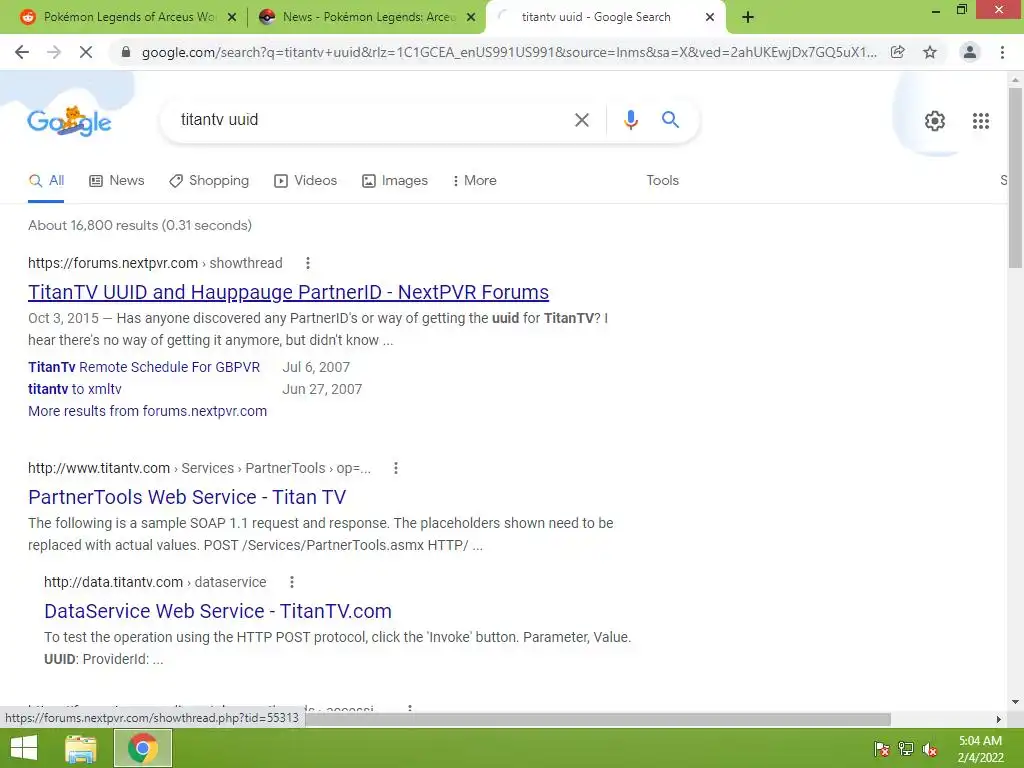Switch to Videos results
Viewport: 1024px width, 768px height.
[x=305, y=181]
